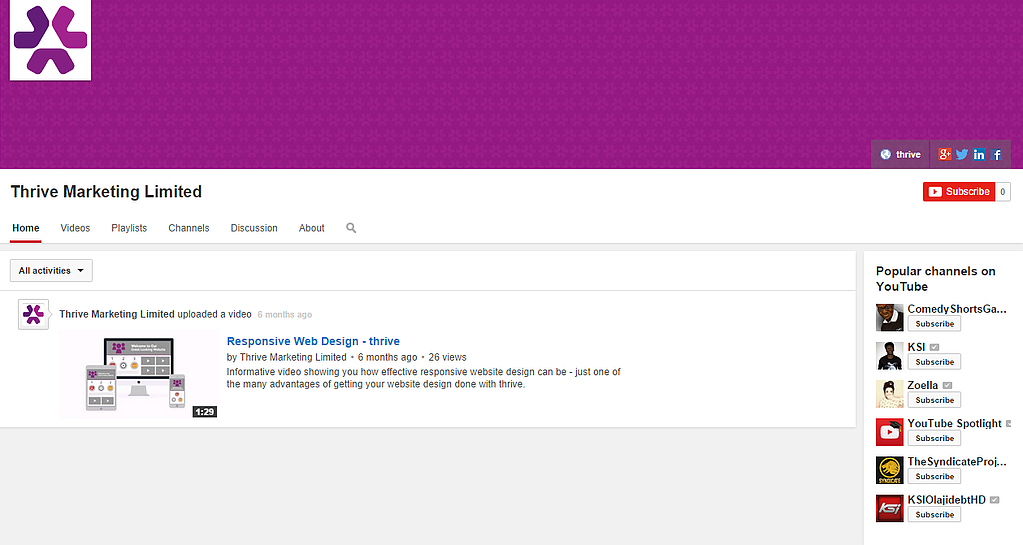
Task: Open the LinkedIn icon link
Action: coord(979,154)
